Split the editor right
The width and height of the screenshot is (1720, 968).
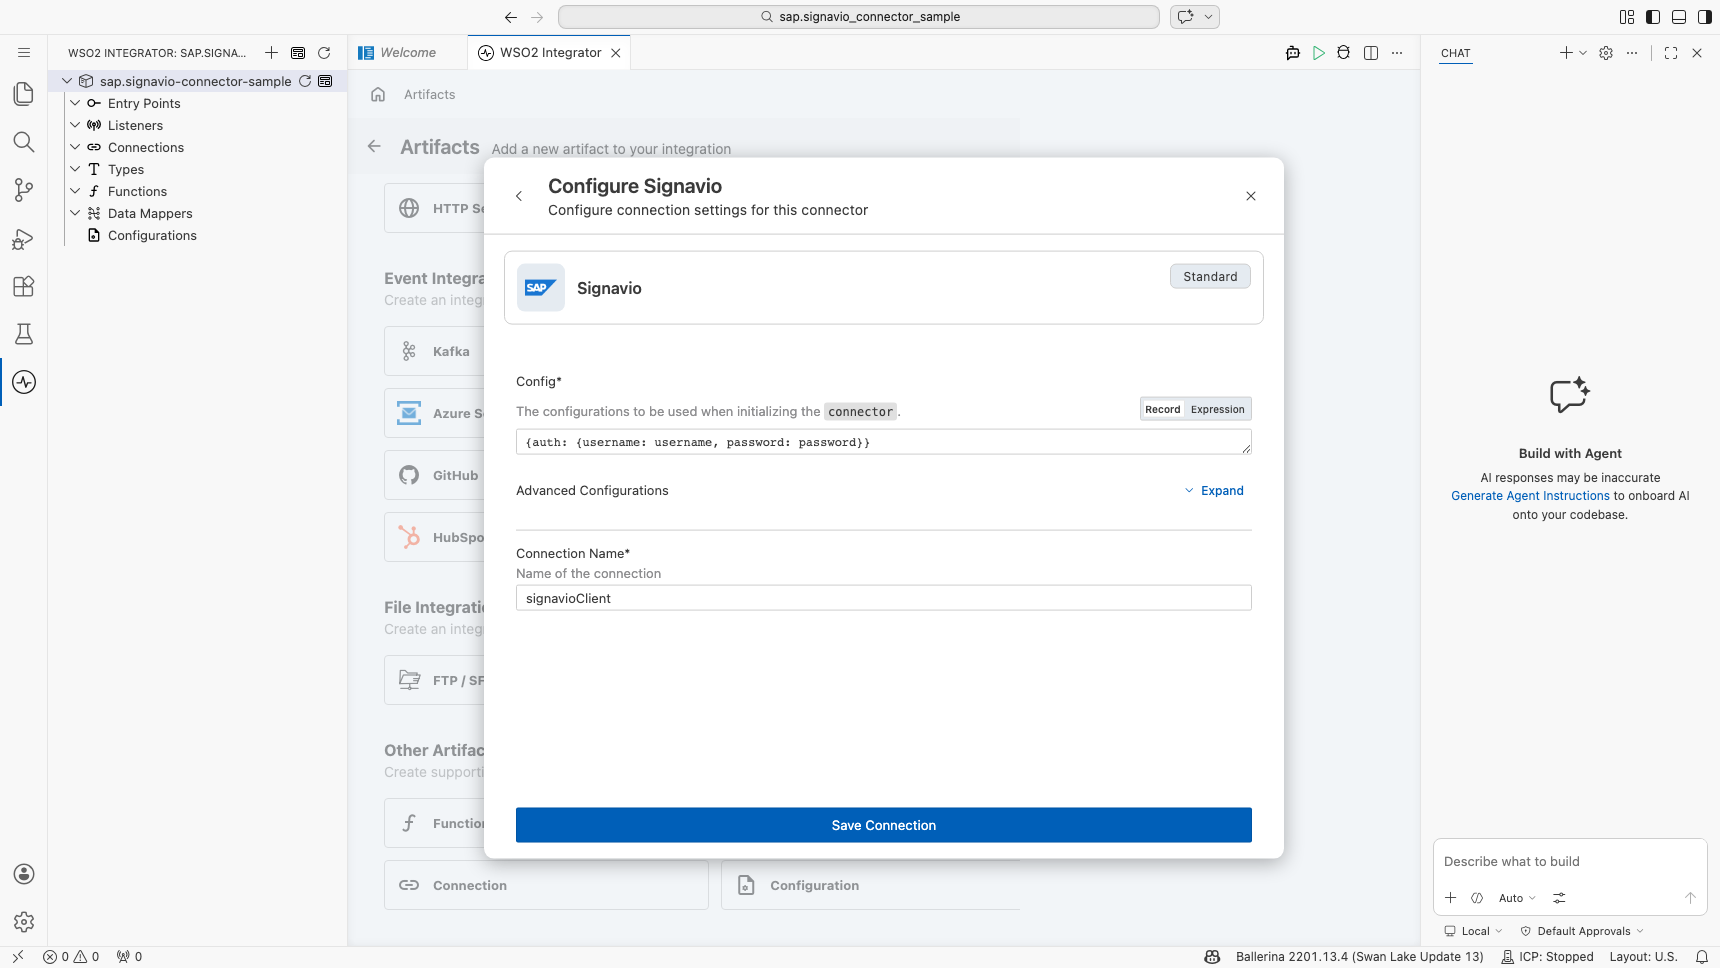(1371, 53)
